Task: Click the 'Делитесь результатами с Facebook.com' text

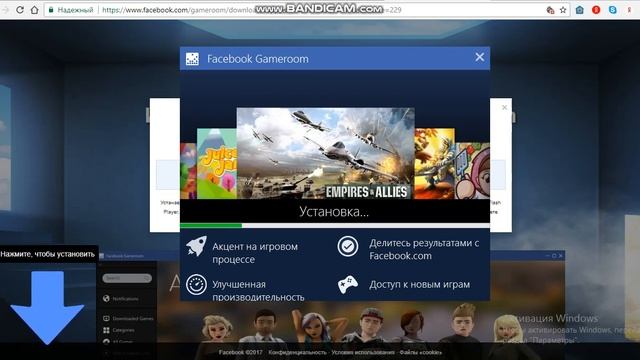Action: tap(424, 249)
